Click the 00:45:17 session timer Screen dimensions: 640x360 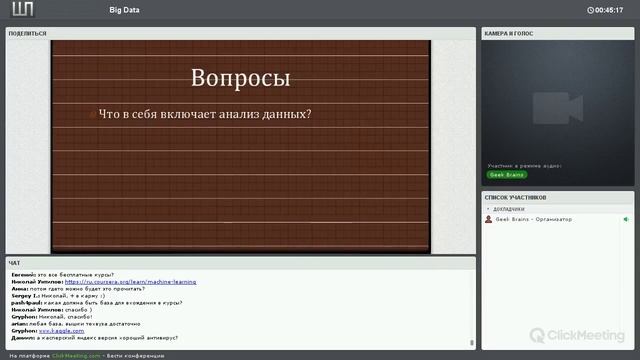[609, 10]
